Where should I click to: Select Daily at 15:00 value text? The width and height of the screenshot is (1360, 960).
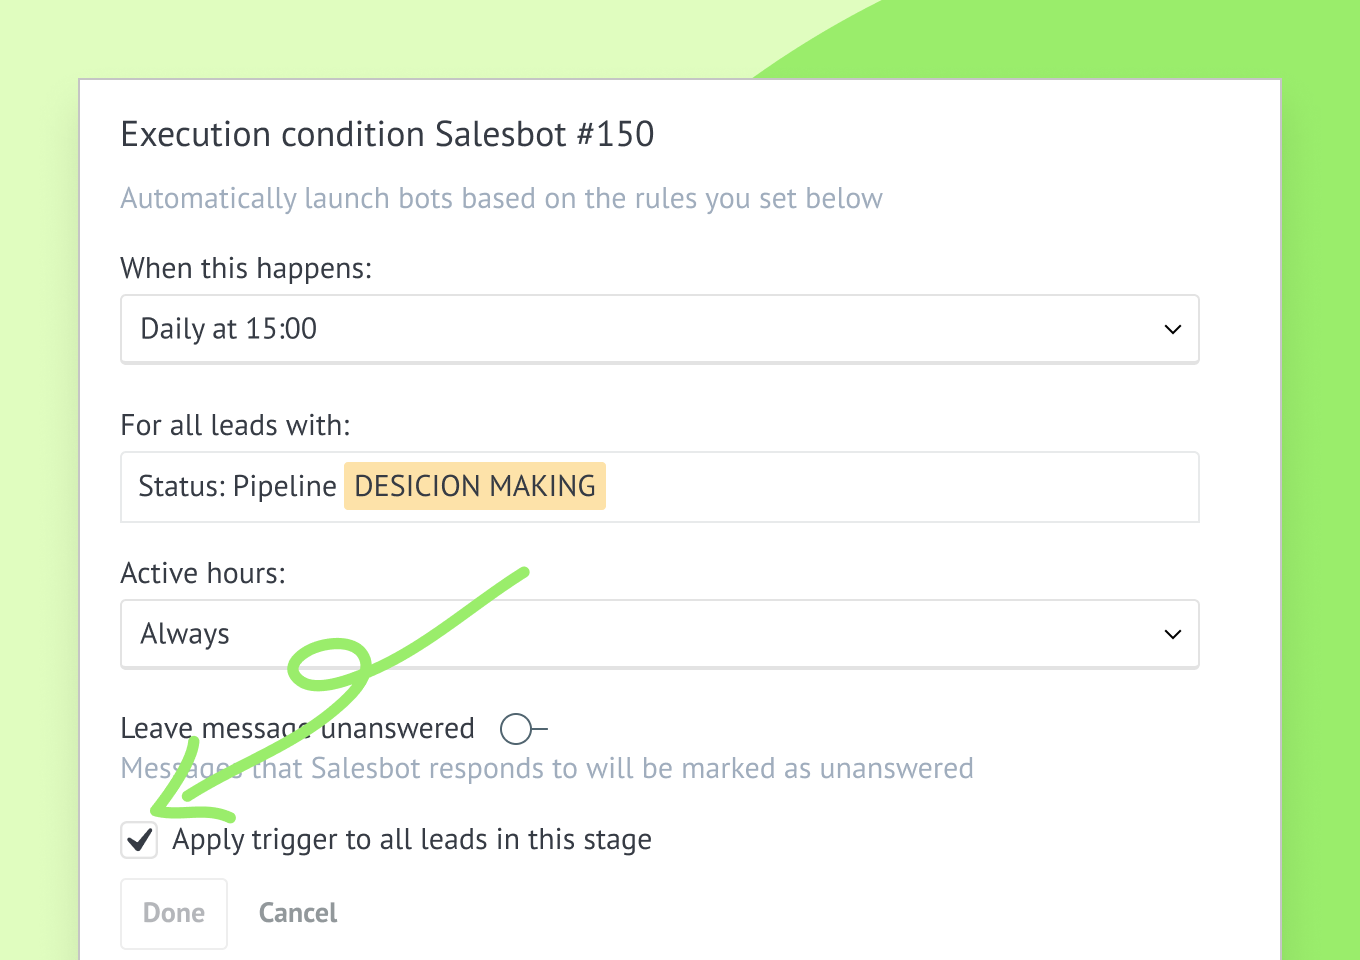(x=229, y=329)
